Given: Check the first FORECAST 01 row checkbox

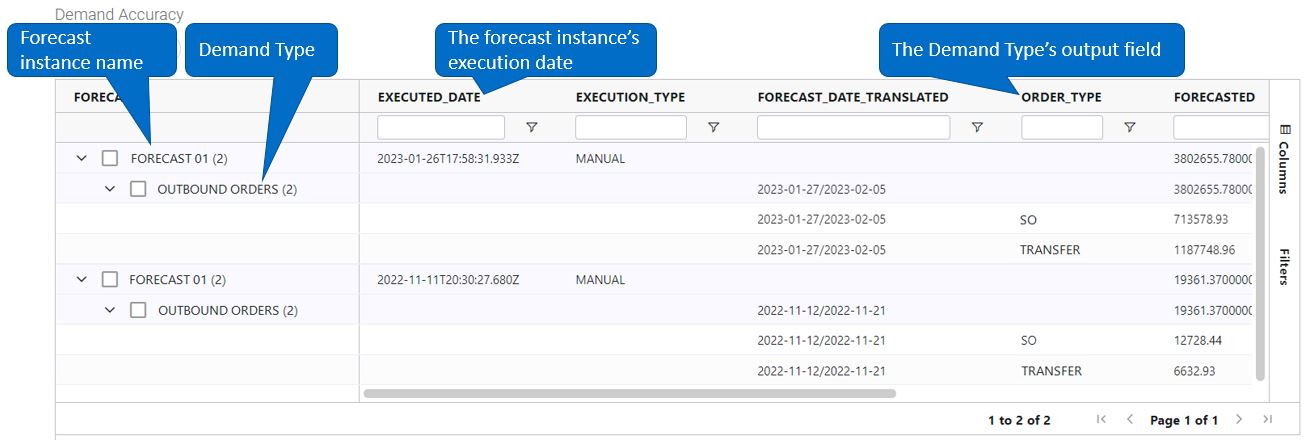Looking at the screenshot, I should click(x=111, y=158).
